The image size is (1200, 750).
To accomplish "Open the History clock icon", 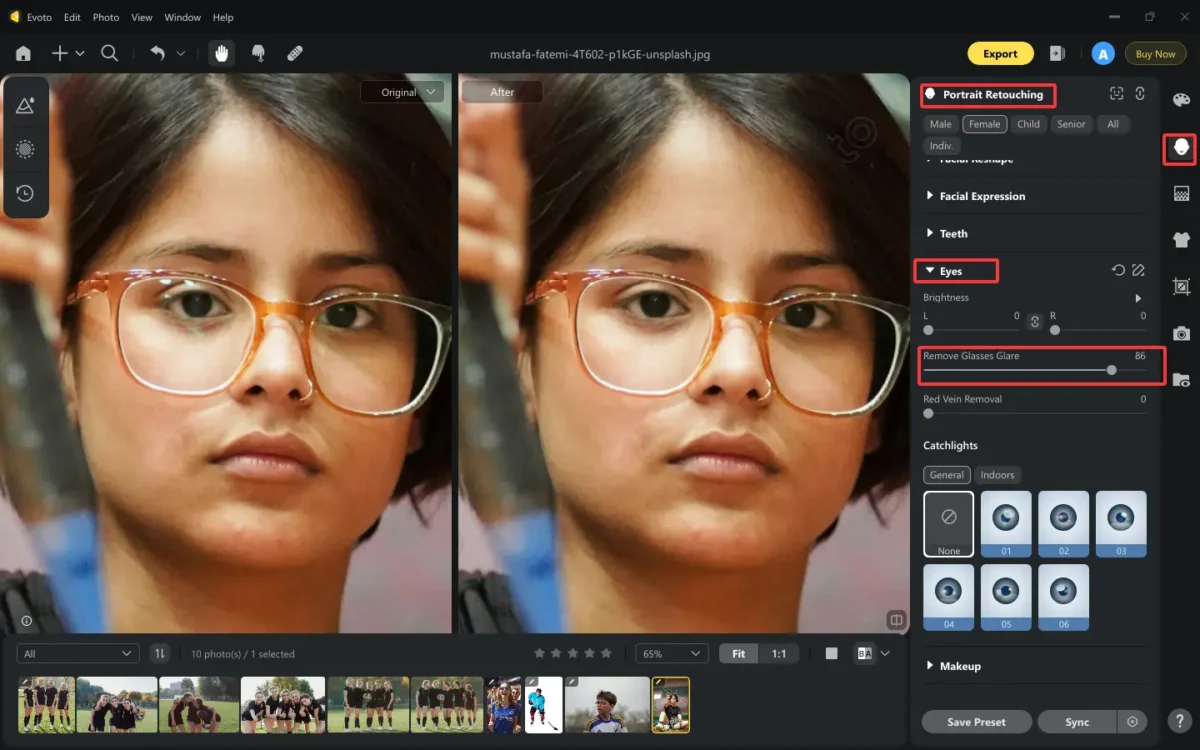I will coord(25,193).
